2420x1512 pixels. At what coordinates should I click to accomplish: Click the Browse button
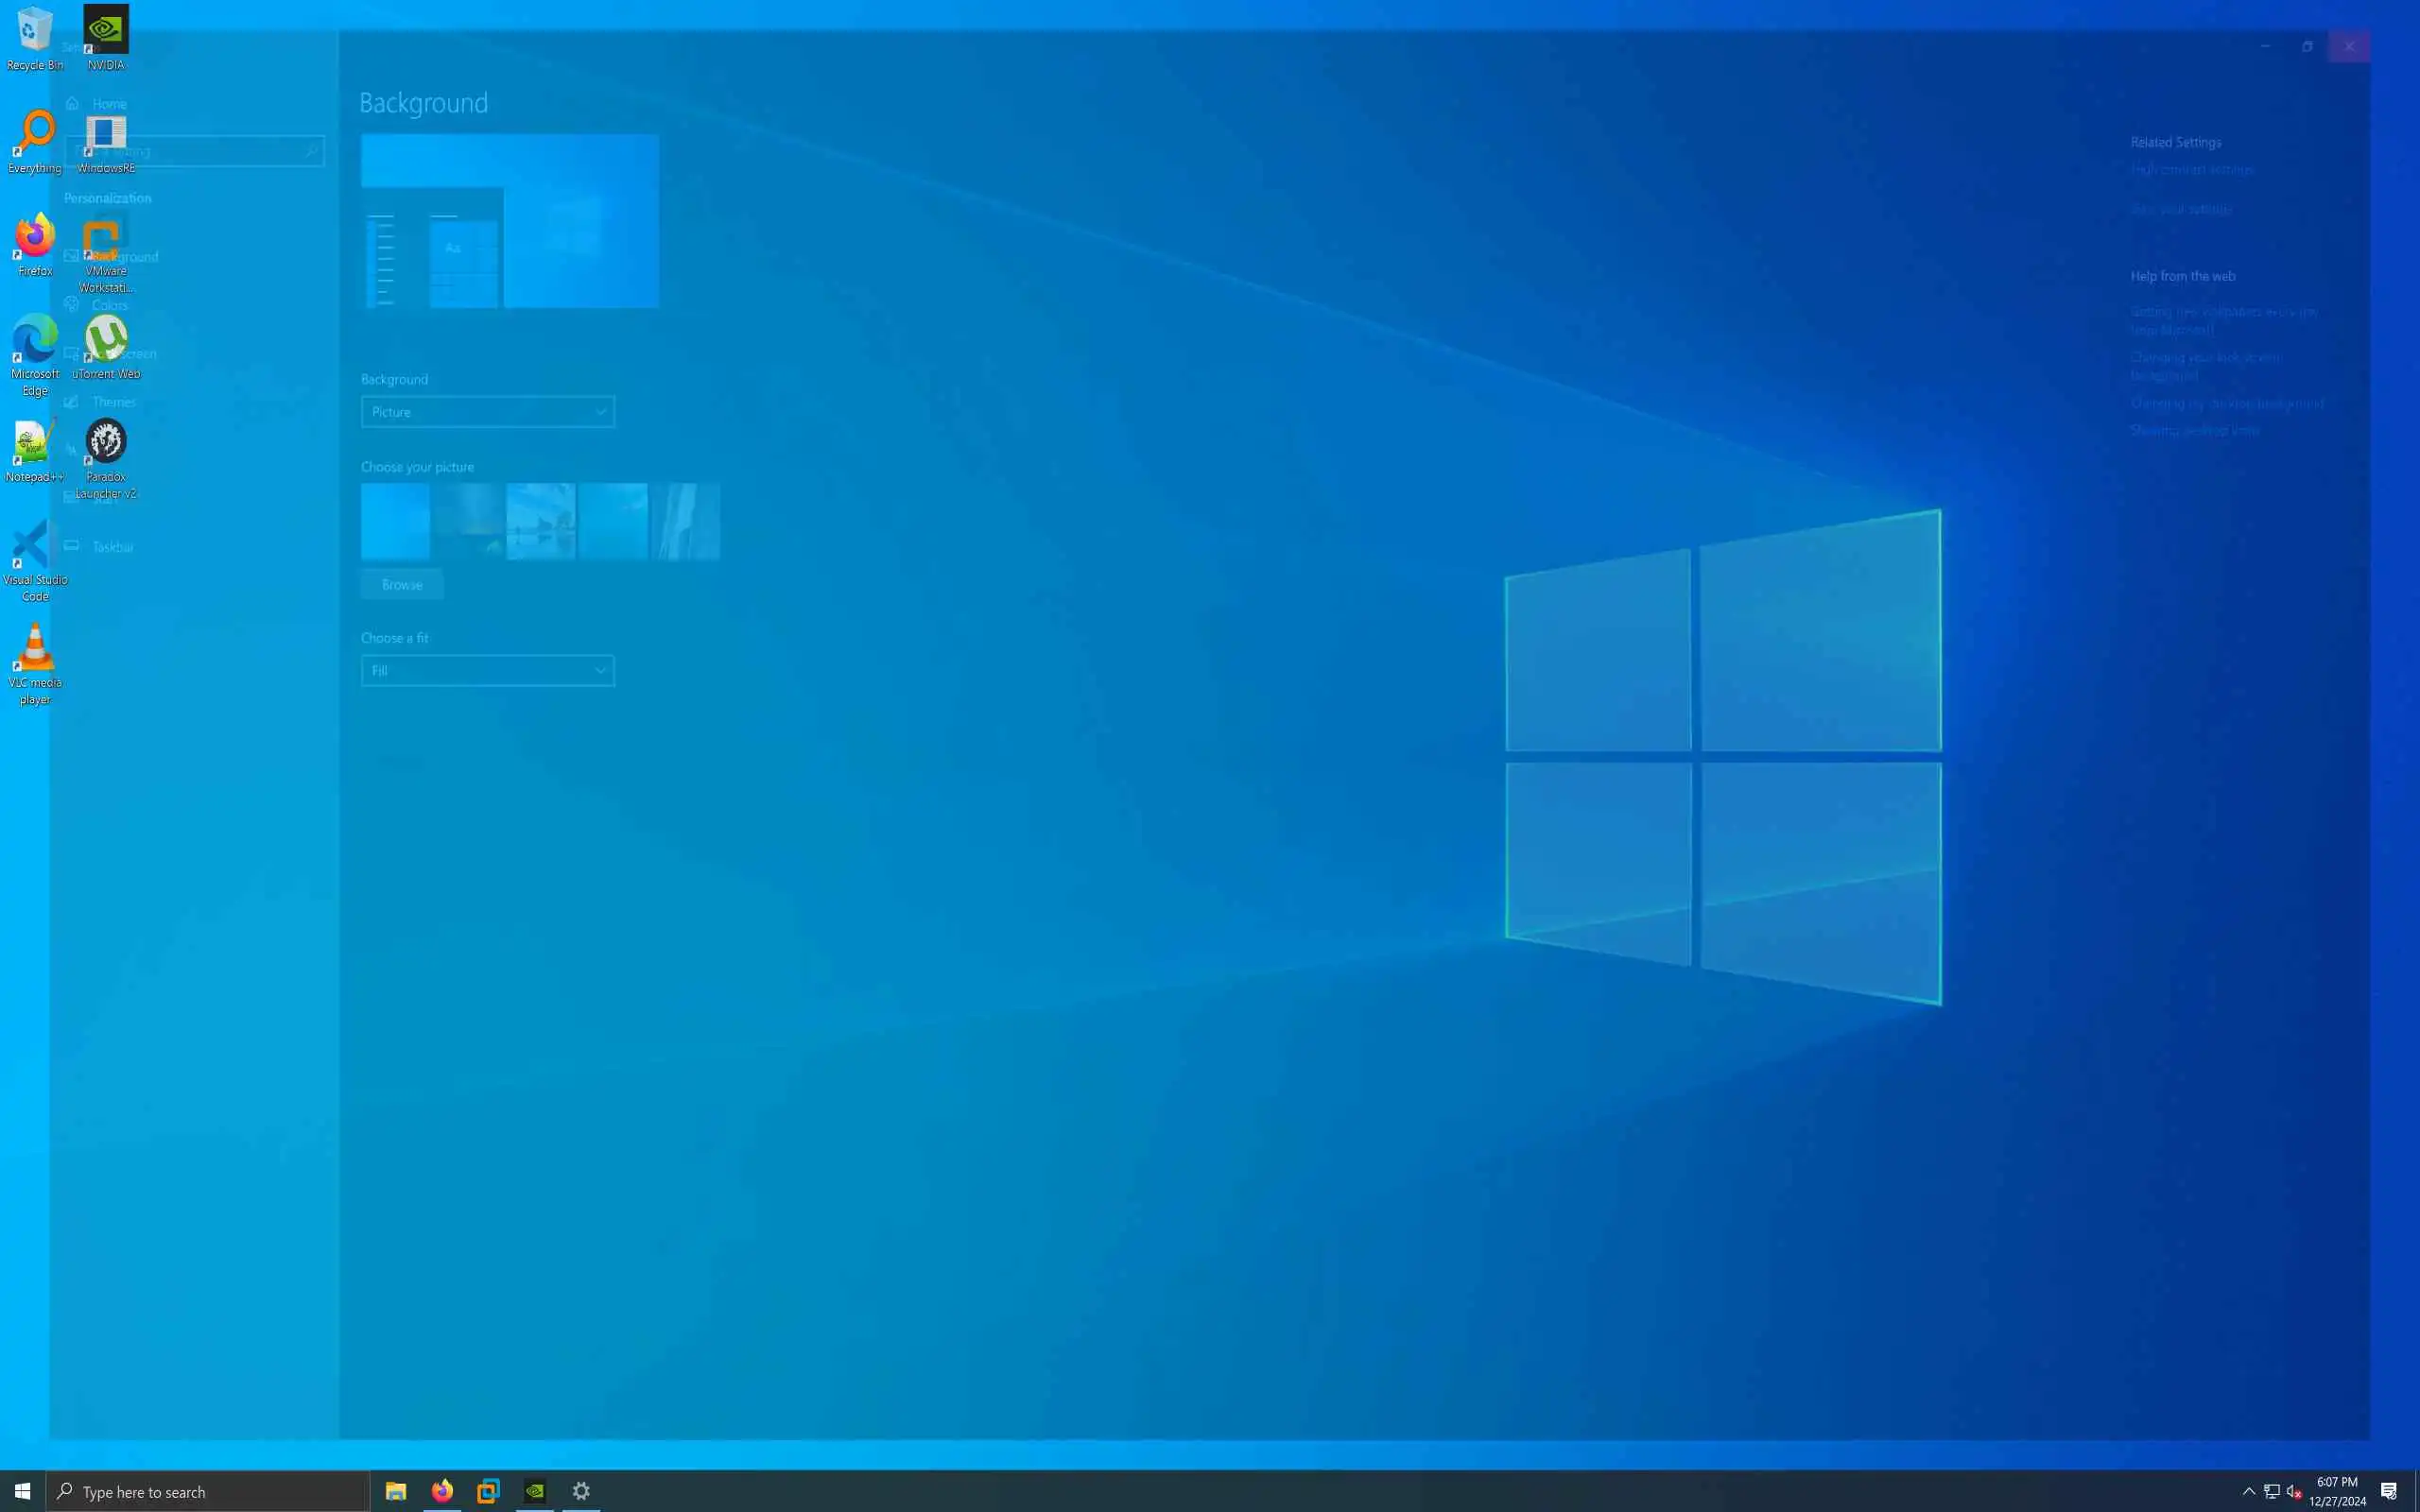(x=402, y=585)
